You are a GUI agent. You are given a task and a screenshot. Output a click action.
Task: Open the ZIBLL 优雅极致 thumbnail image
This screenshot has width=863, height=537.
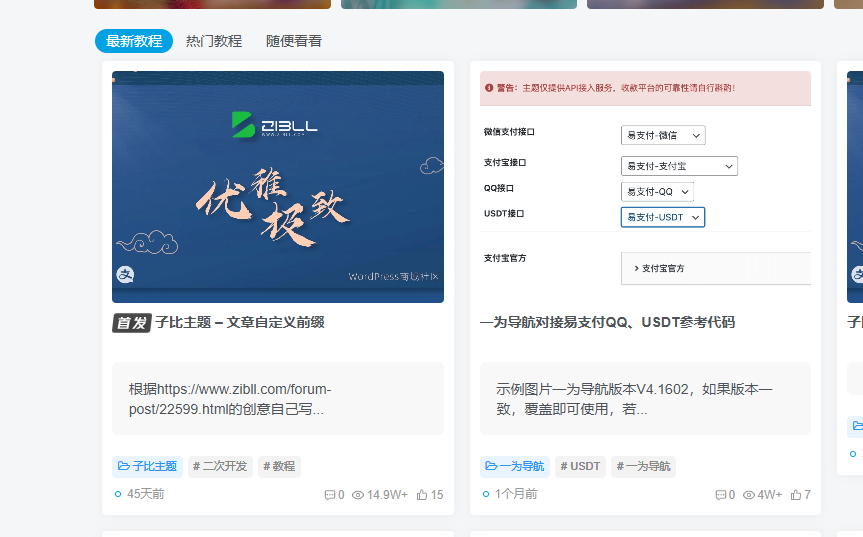click(x=278, y=187)
